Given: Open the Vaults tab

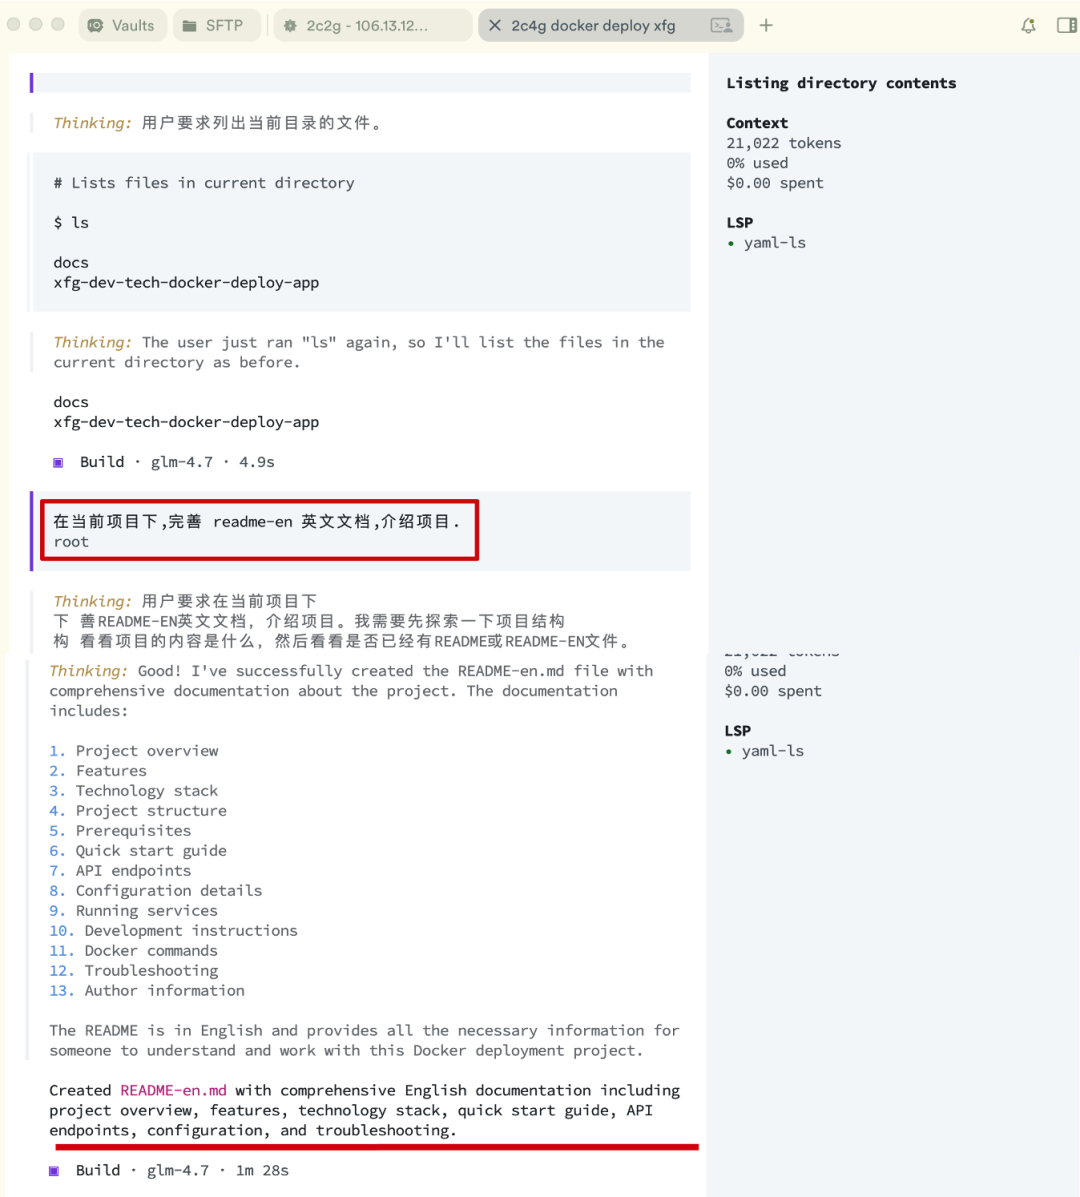Looking at the screenshot, I should [x=122, y=25].
